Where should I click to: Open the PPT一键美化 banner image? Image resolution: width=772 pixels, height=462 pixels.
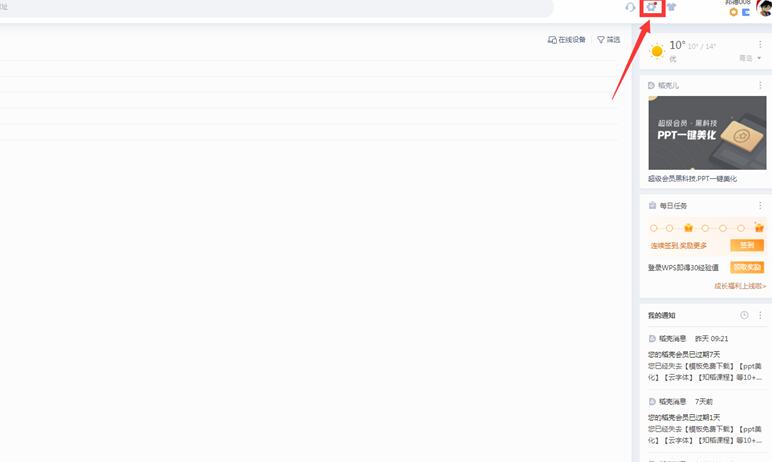[x=707, y=132]
